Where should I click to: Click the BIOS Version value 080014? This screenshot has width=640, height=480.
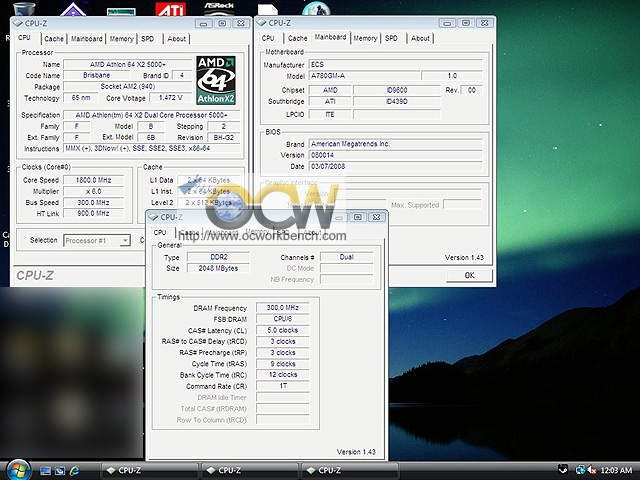point(396,155)
